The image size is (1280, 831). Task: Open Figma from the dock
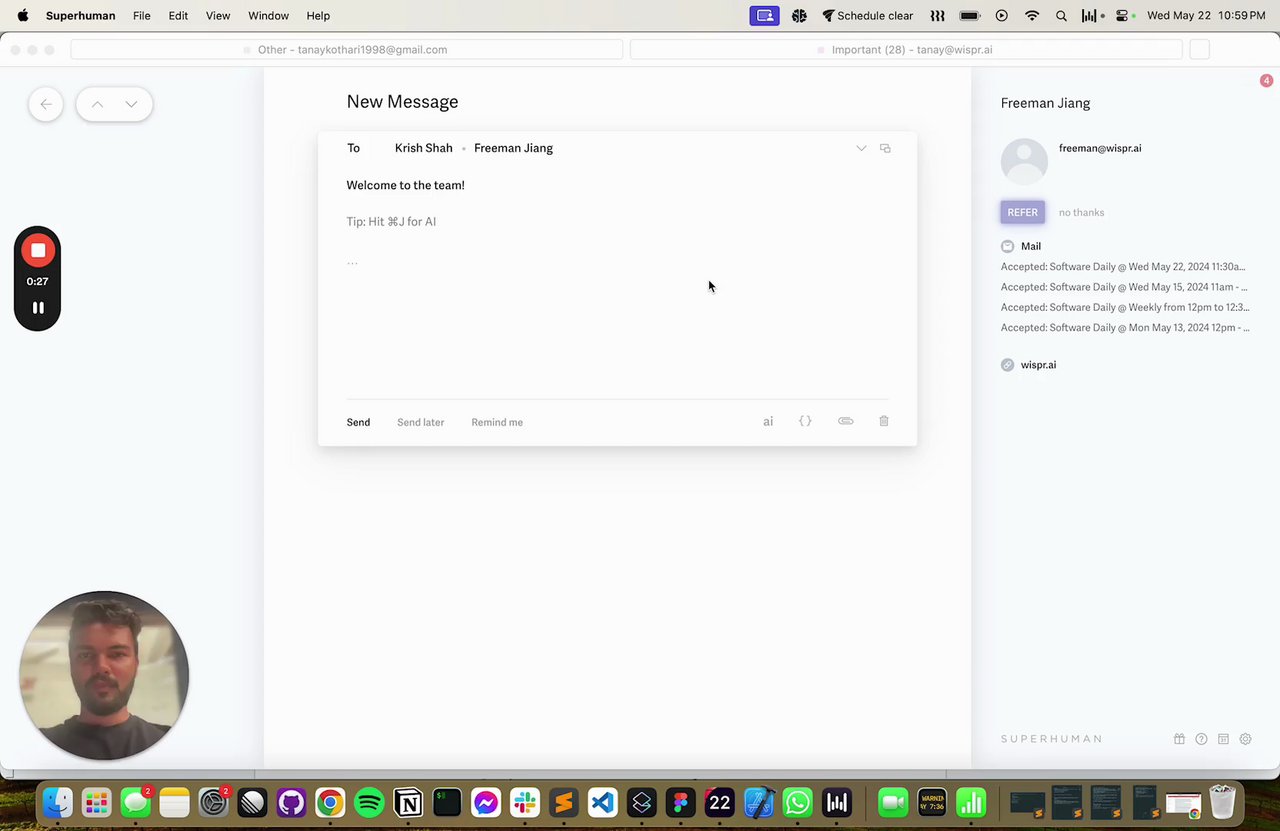tap(681, 802)
